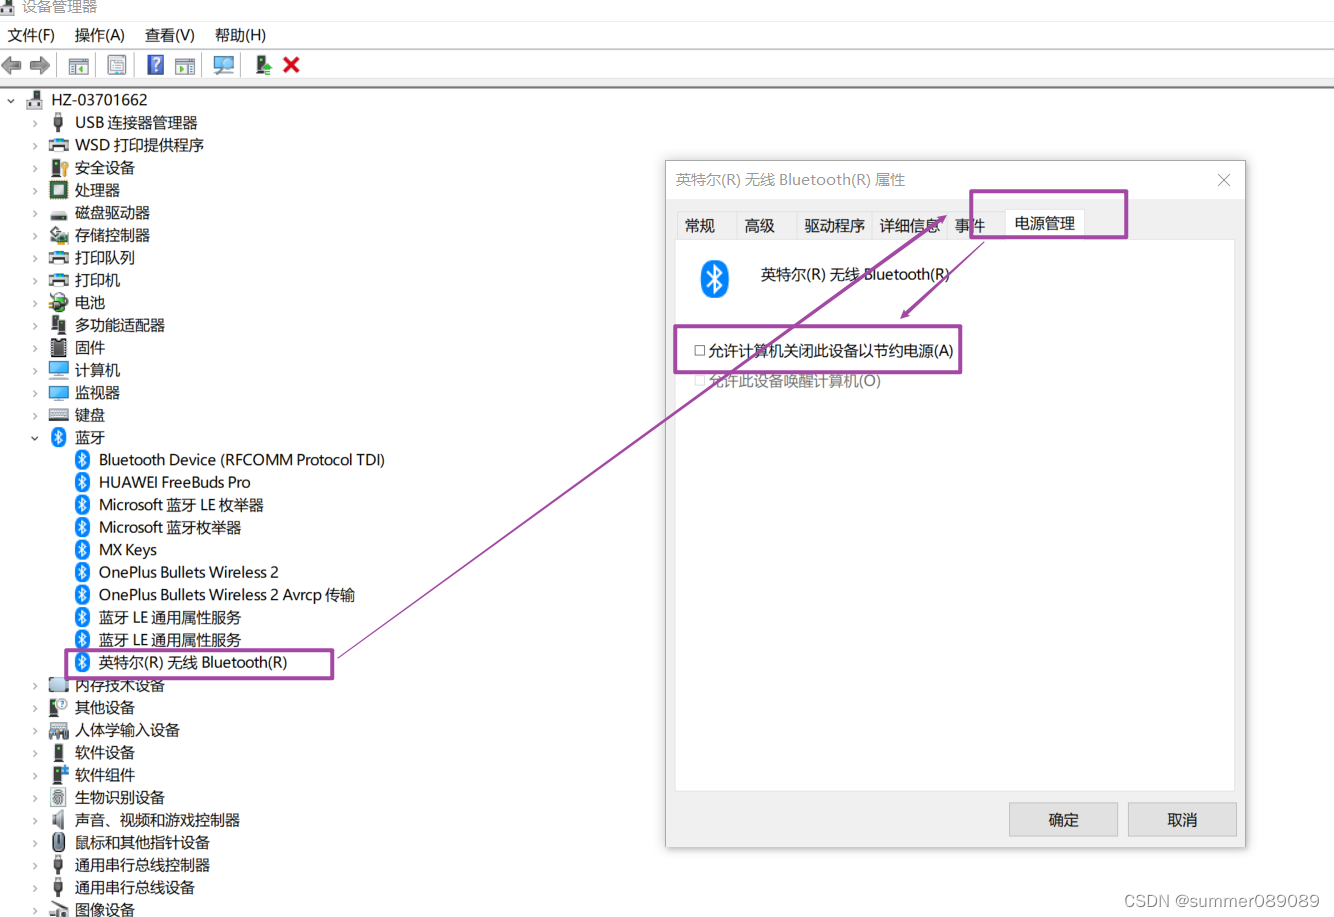
Task: Click the 取消 button
Action: [x=1182, y=820]
